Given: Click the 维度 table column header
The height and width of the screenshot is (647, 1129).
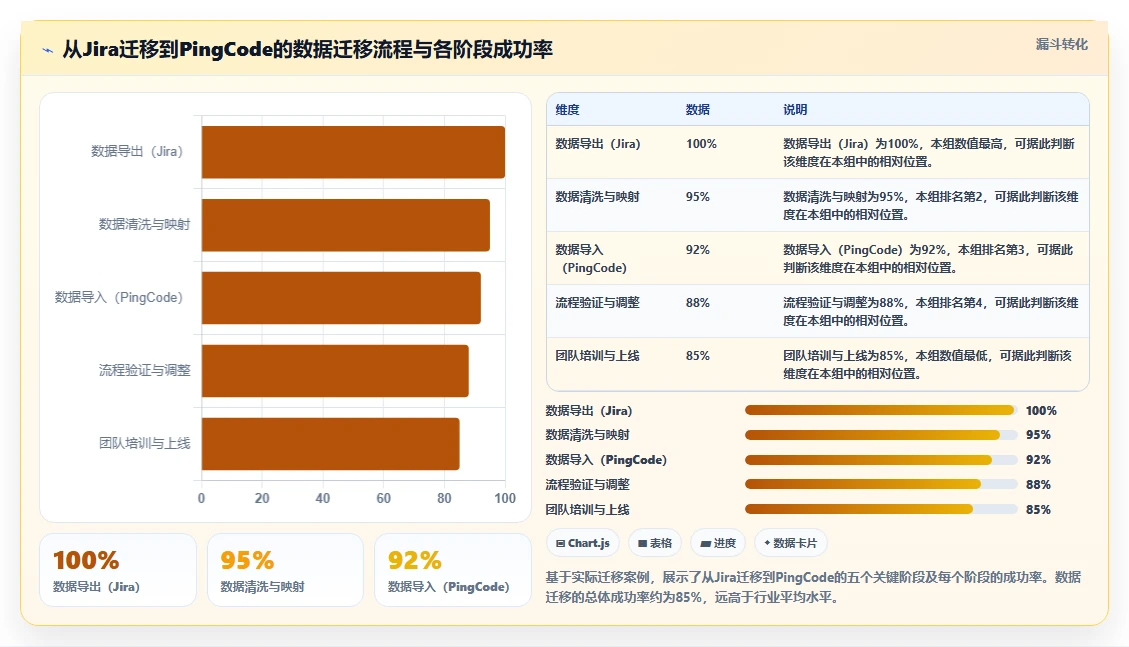Looking at the screenshot, I should tap(567, 109).
